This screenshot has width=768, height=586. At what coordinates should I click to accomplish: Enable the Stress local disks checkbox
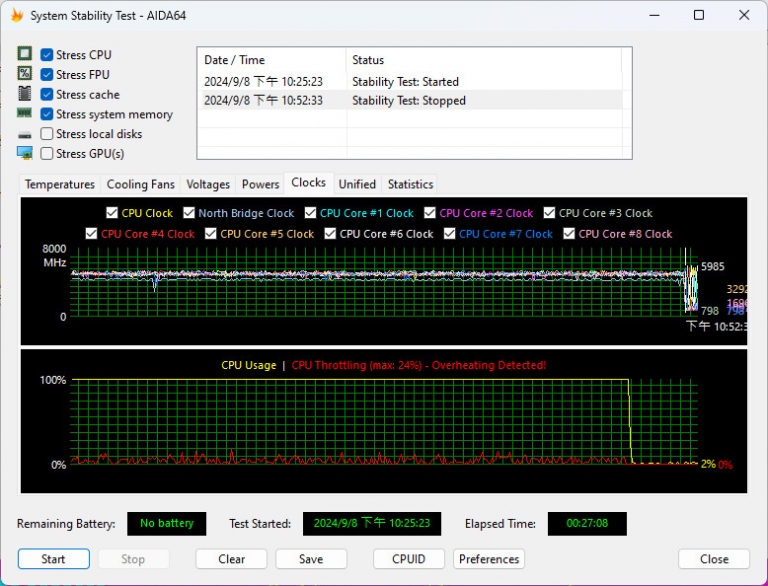[x=47, y=134]
